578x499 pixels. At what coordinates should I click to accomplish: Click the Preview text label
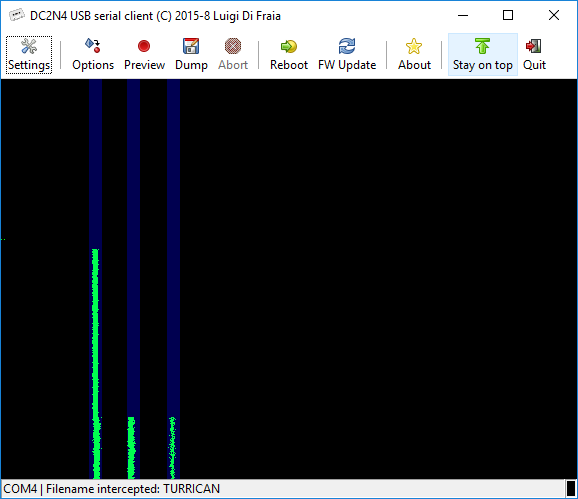point(144,65)
